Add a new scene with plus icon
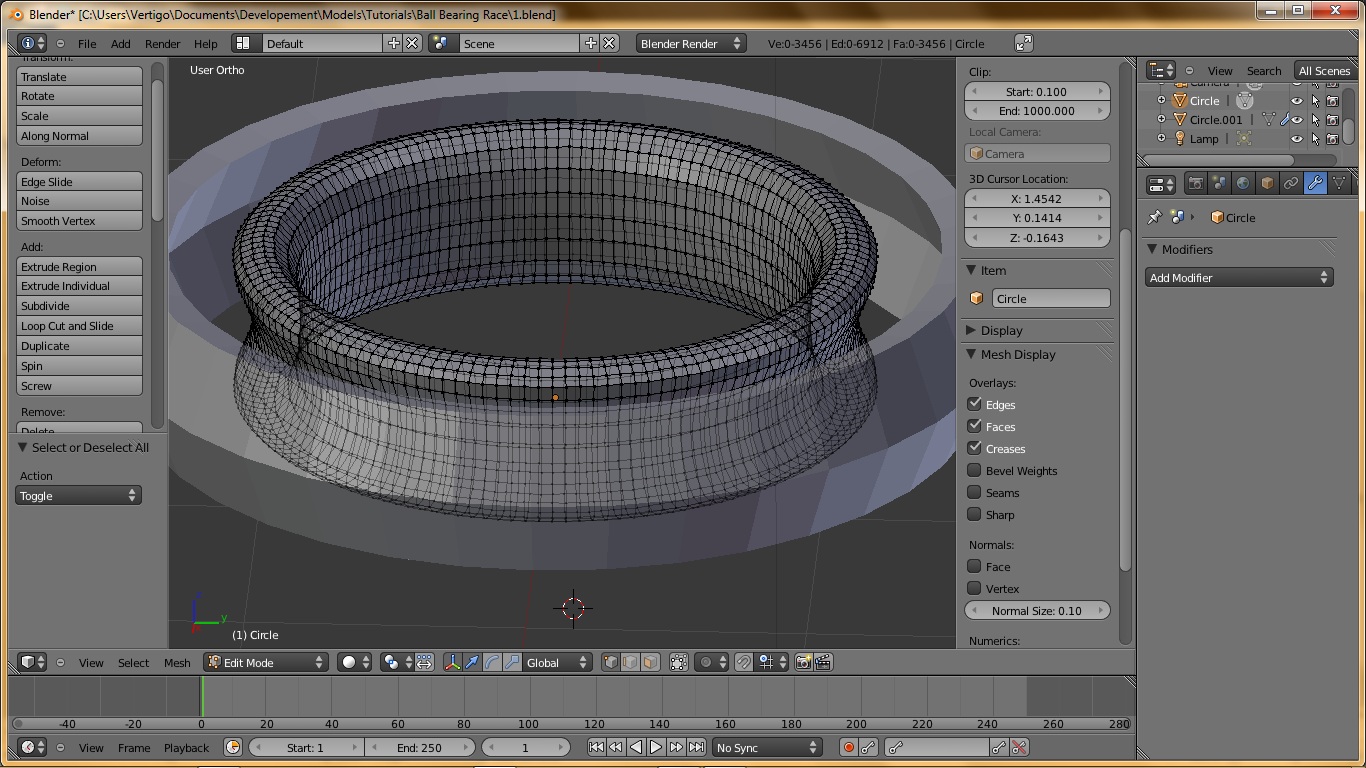Viewport: 1366px width, 768px height. click(590, 43)
